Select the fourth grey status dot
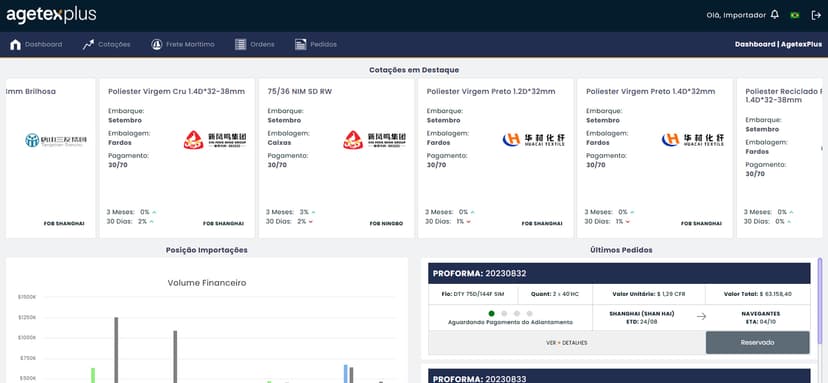 (x=530, y=313)
